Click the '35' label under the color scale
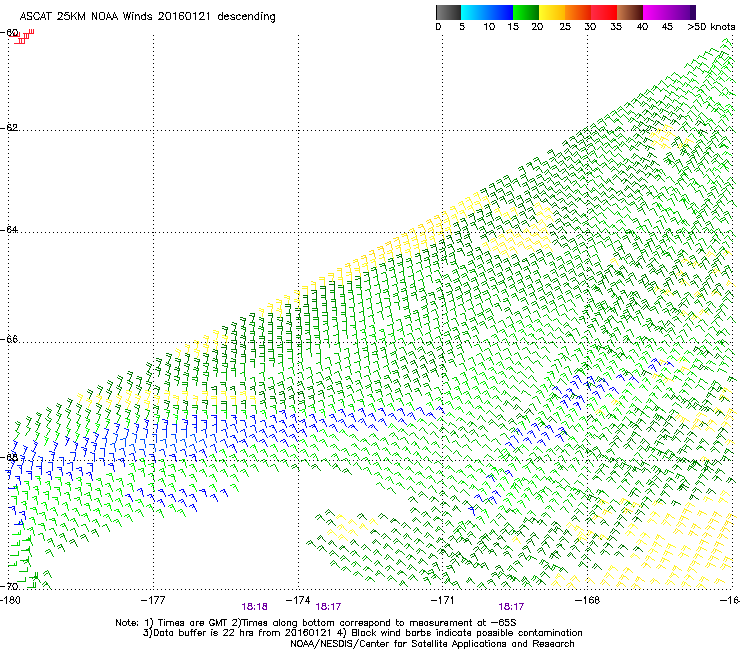Viewport: 740px width, 650px height. (x=616, y=27)
